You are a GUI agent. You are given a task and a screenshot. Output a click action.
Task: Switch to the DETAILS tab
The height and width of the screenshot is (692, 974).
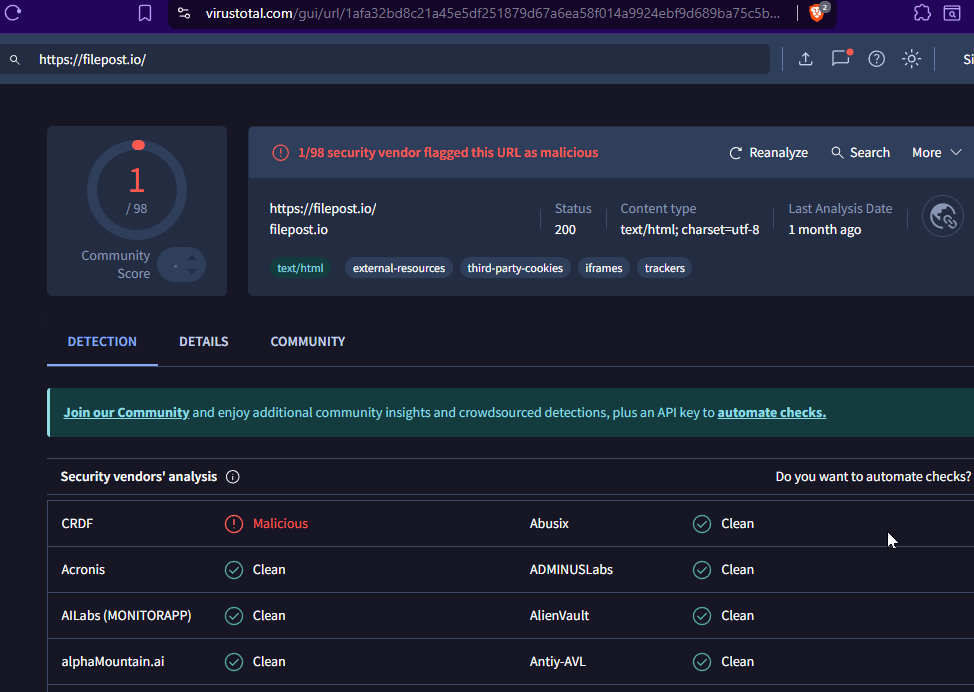203,342
